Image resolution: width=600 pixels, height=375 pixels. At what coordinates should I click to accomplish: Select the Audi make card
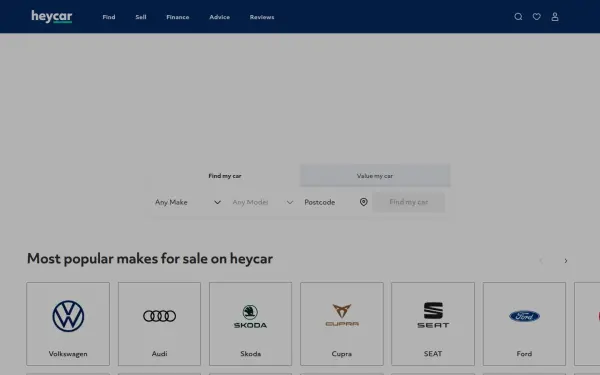tap(159, 324)
